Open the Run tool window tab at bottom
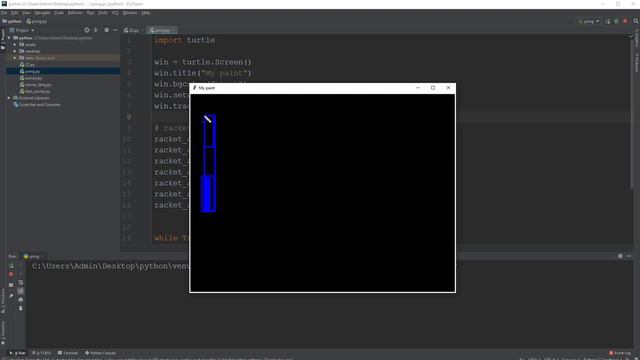 pos(17,353)
